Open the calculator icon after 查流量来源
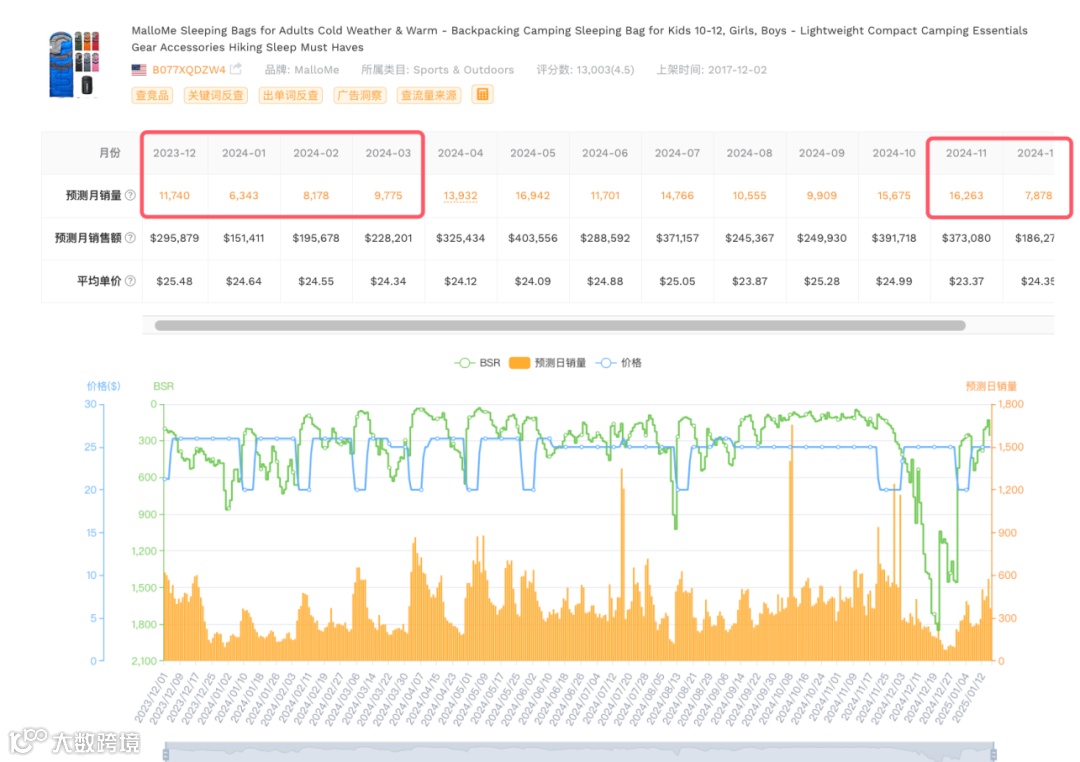Viewport: 1080px width, 762px height. pyautogui.click(x=482, y=94)
